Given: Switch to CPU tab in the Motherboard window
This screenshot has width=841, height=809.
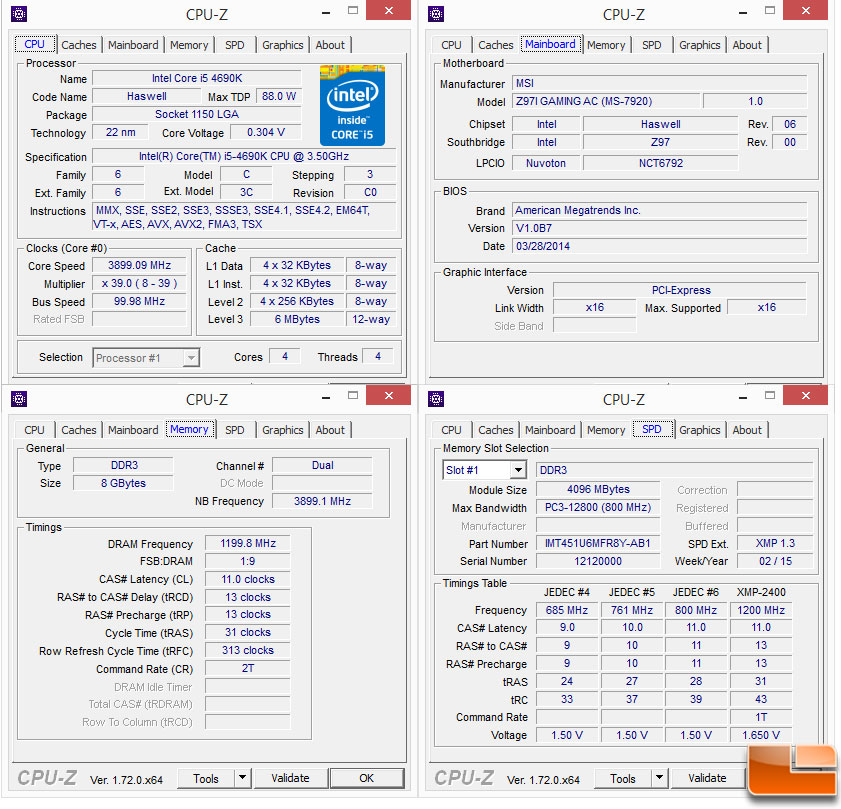Looking at the screenshot, I should point(451,45).
